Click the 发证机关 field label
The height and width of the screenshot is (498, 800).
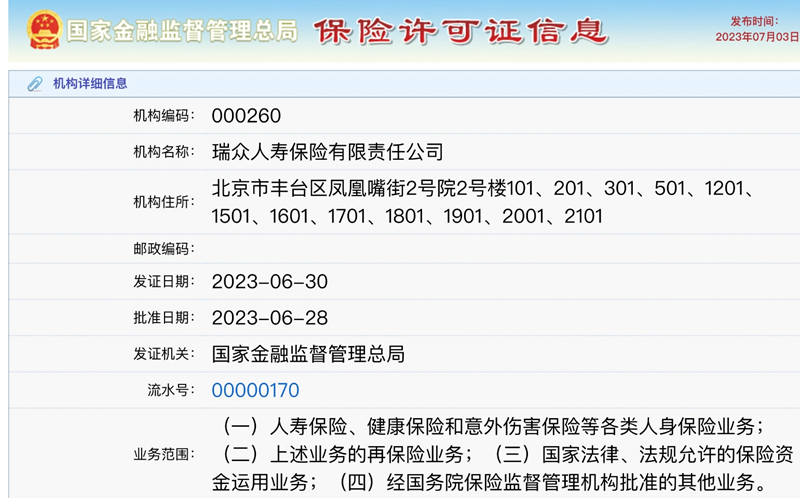[164, 354]
